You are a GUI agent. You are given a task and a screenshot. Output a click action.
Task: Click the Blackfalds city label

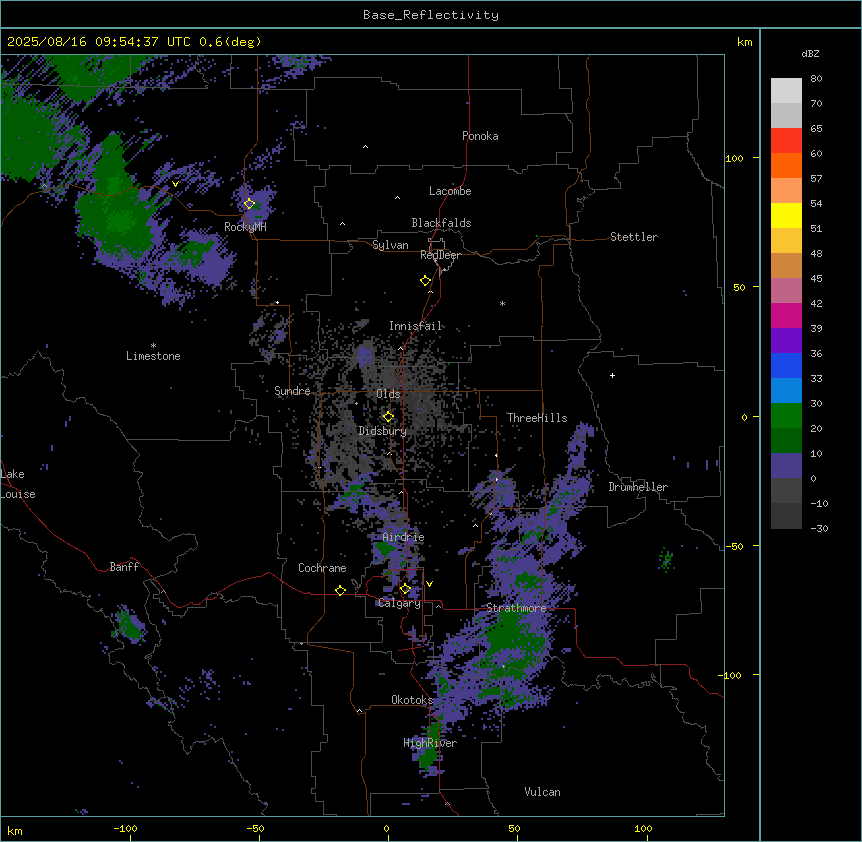(441, 223)
